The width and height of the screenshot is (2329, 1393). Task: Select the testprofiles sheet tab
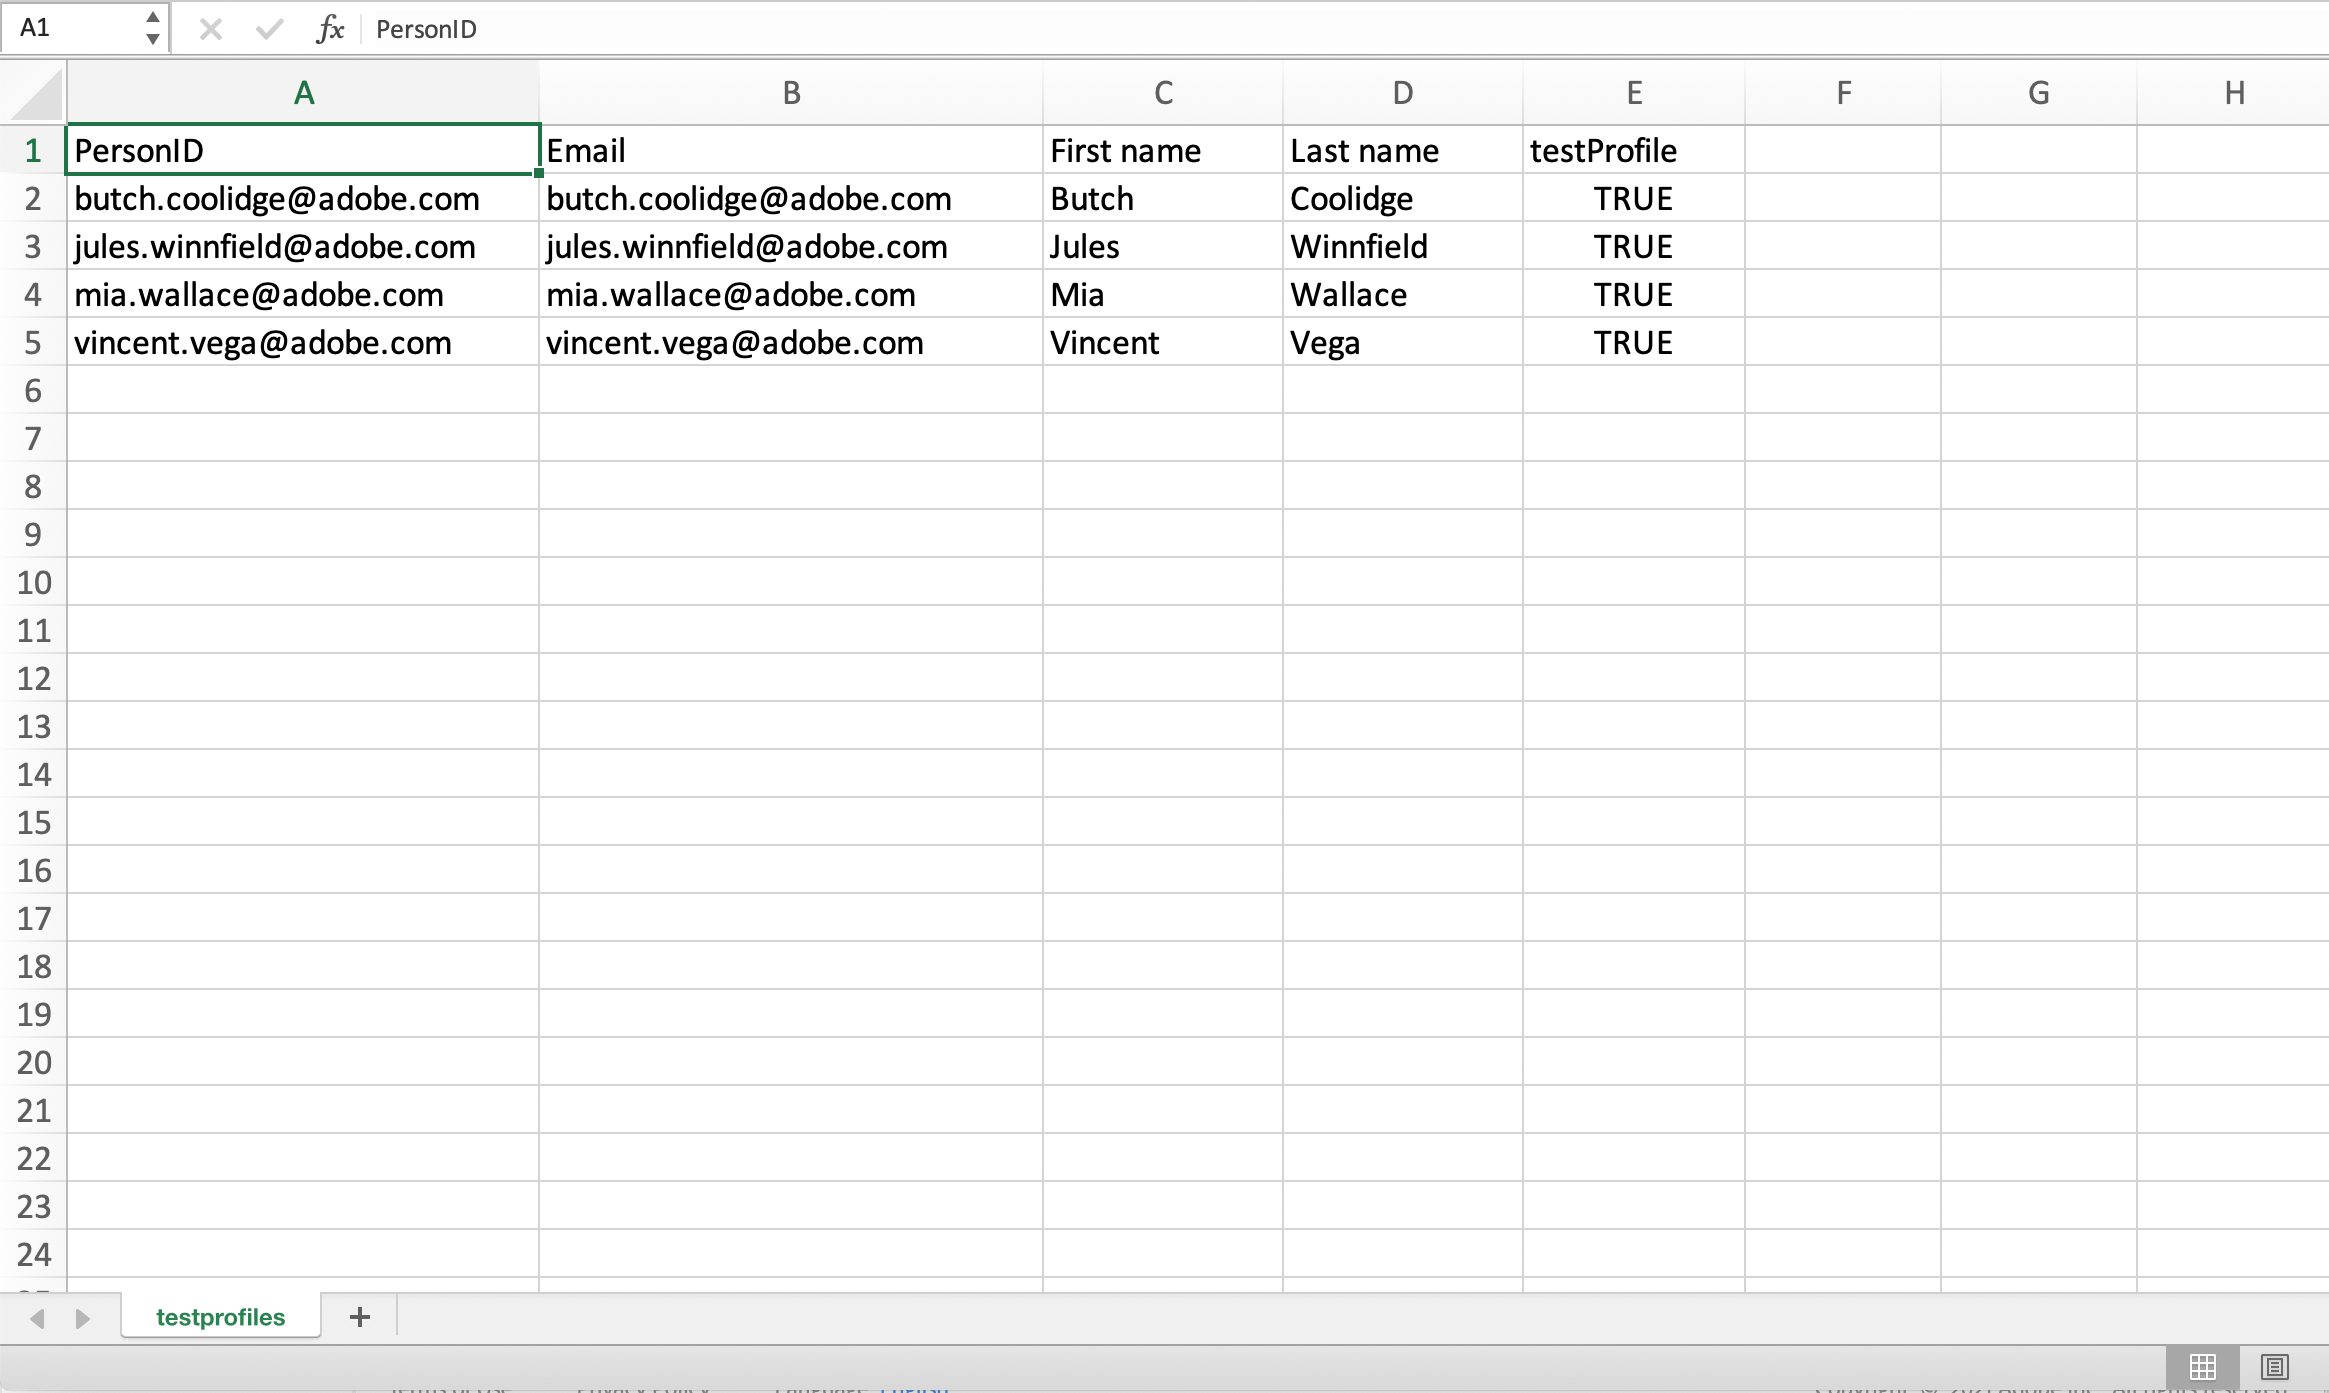pos(220,1317)
